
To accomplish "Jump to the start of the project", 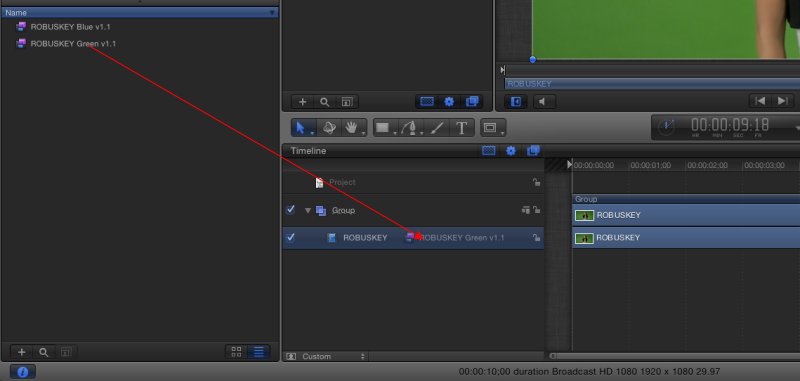I will [x=760, y=101].
